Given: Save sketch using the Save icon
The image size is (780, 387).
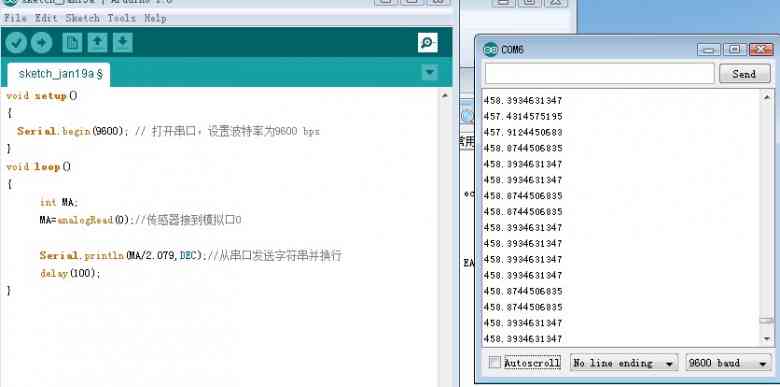Looking at the screenshot, I should click(122, 43).
